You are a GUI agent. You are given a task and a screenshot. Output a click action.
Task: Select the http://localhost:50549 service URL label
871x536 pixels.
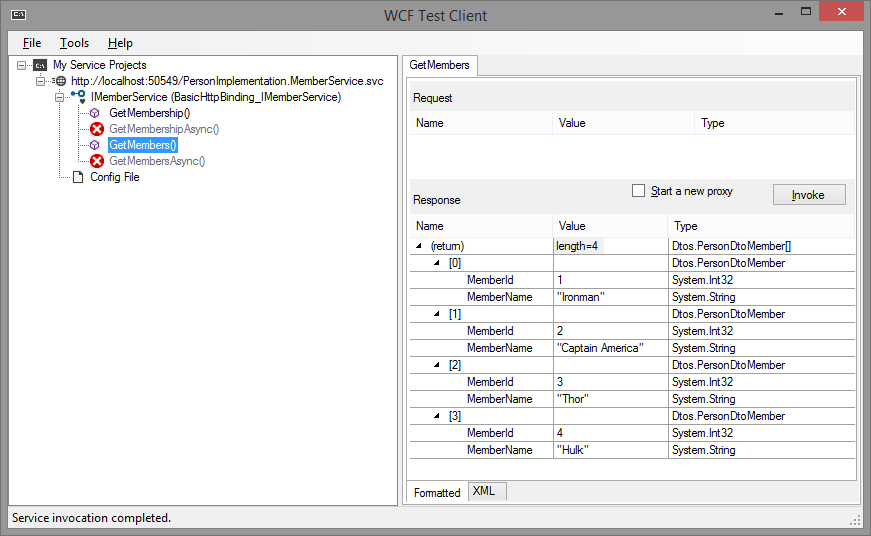pos(227,81)
